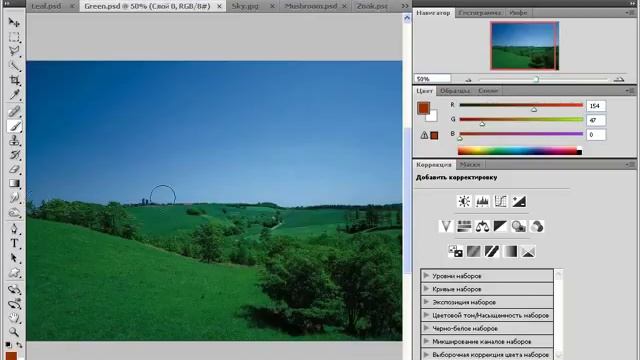Select the Magic Wand tool
640x360 pixels.
[x=14, y=66]
